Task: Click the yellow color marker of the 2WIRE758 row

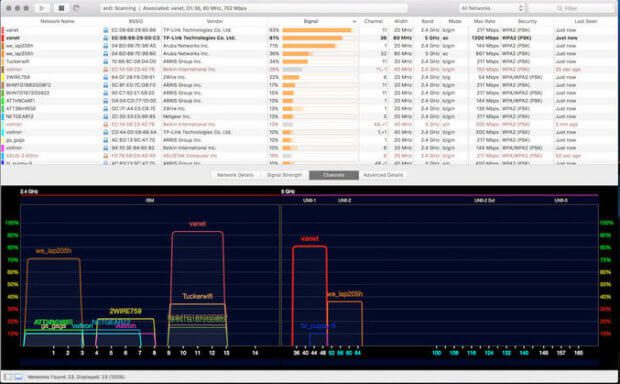Action: coord(3,77)
